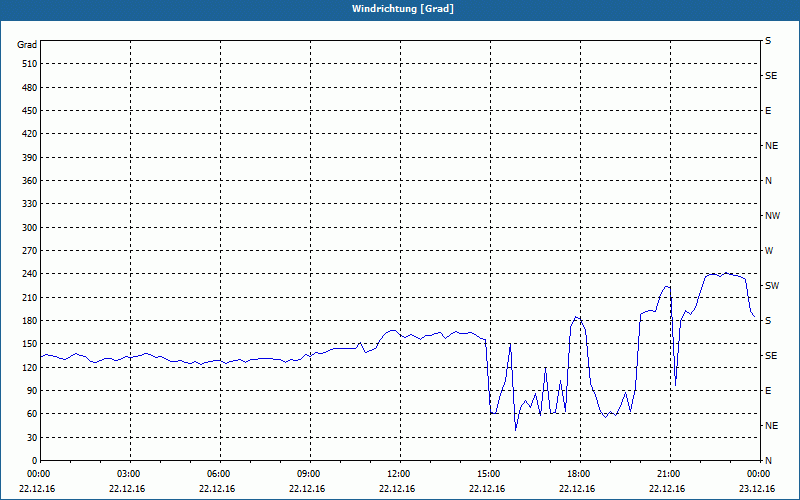Select the 480 value on the degree axis
The width and height of the screenshot is (800, 500).
tap(29, 88)
